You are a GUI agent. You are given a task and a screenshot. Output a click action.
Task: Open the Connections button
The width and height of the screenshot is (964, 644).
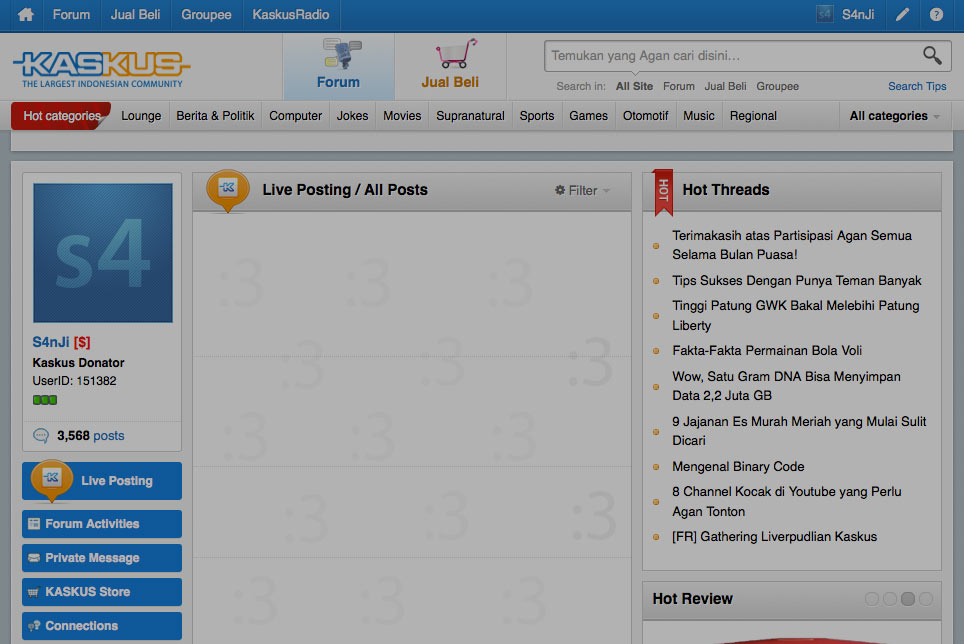pyautogui.click(x=102, y=626)
